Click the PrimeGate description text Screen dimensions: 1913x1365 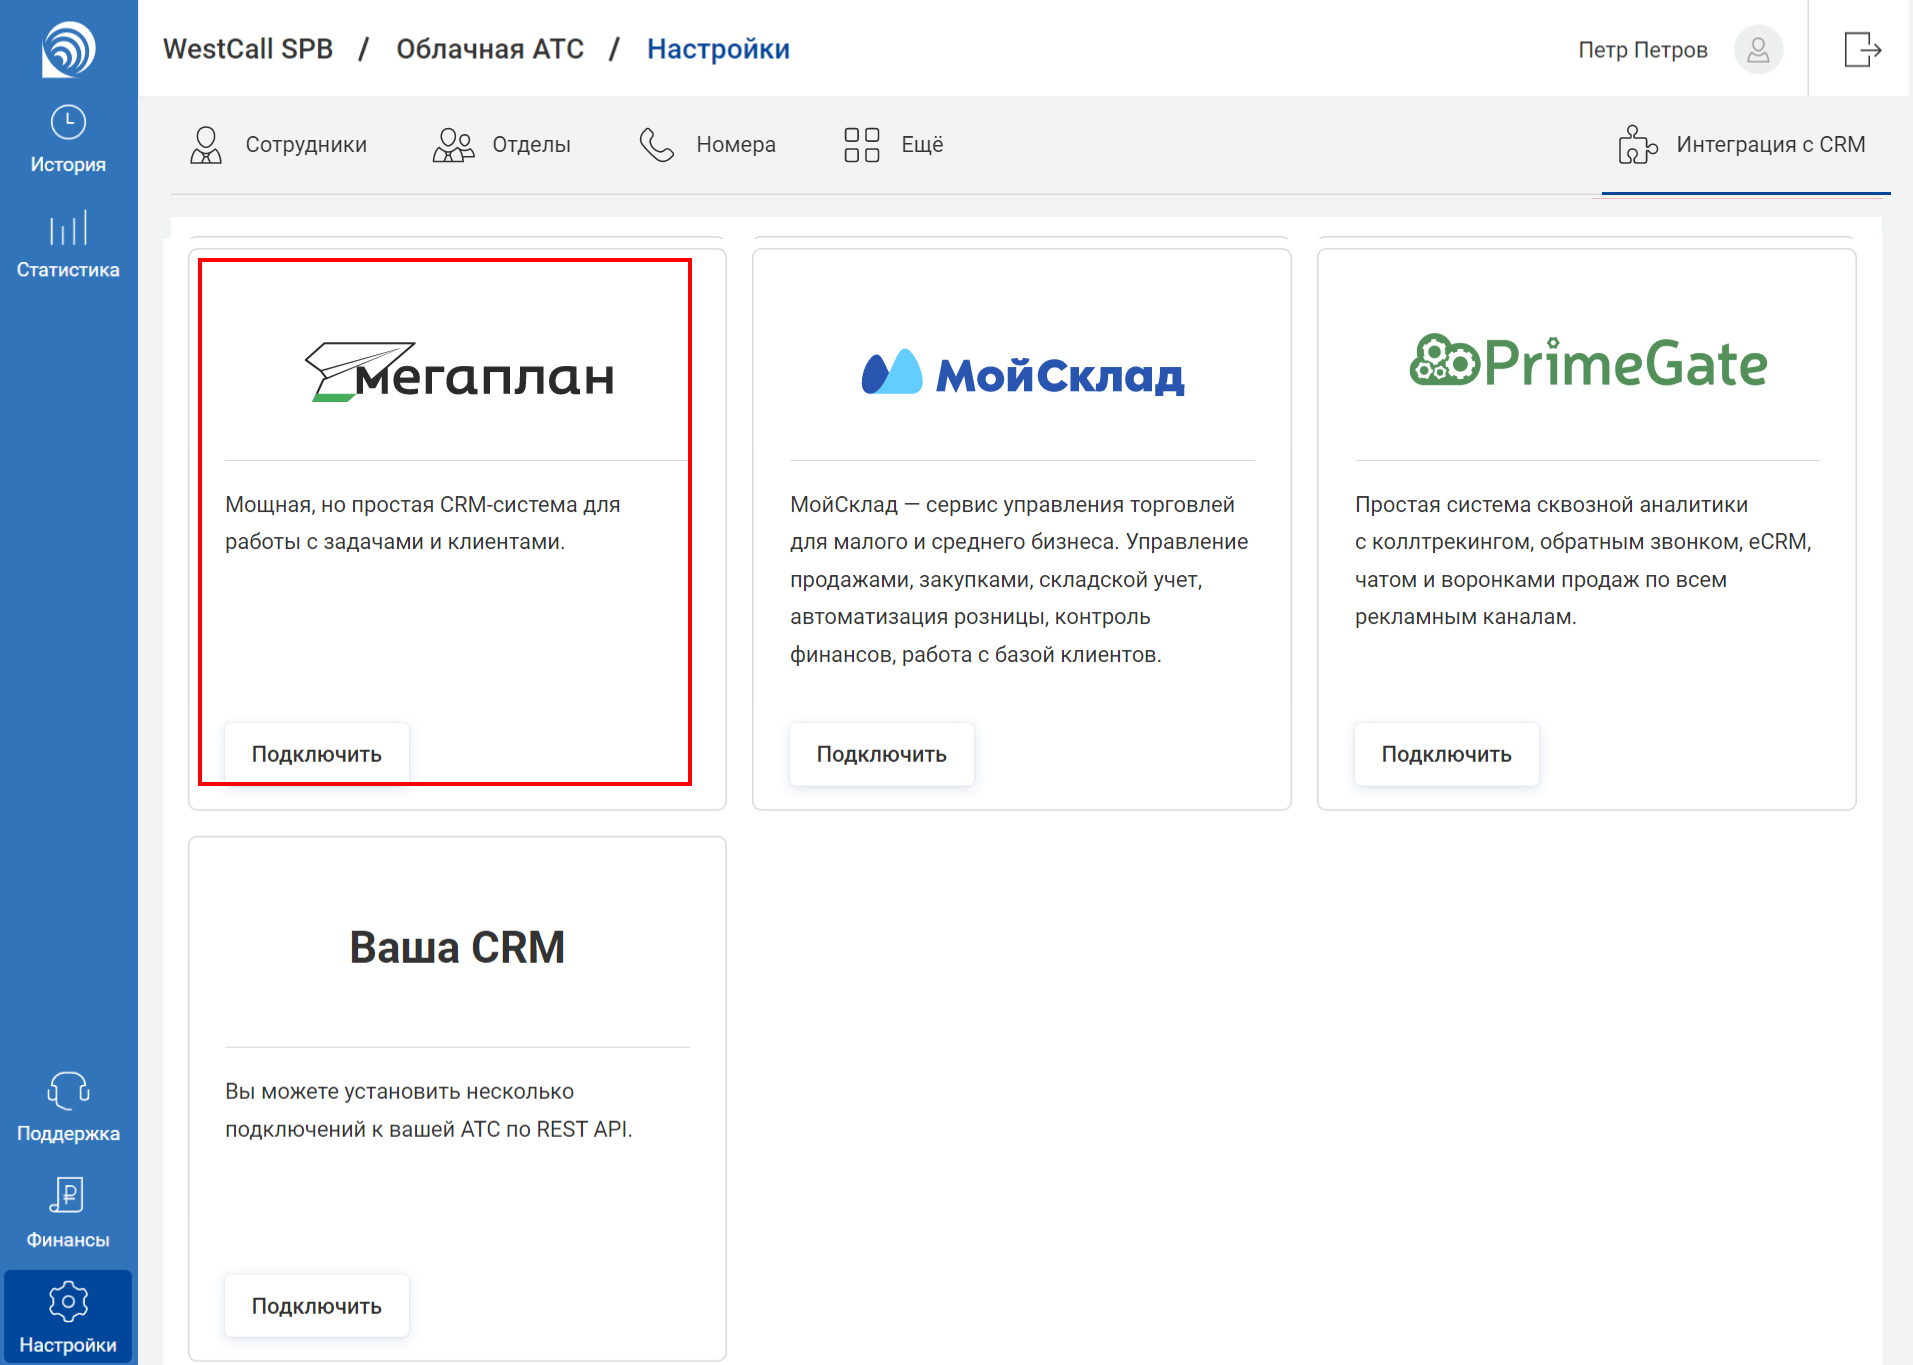(x=1583, y=560)
